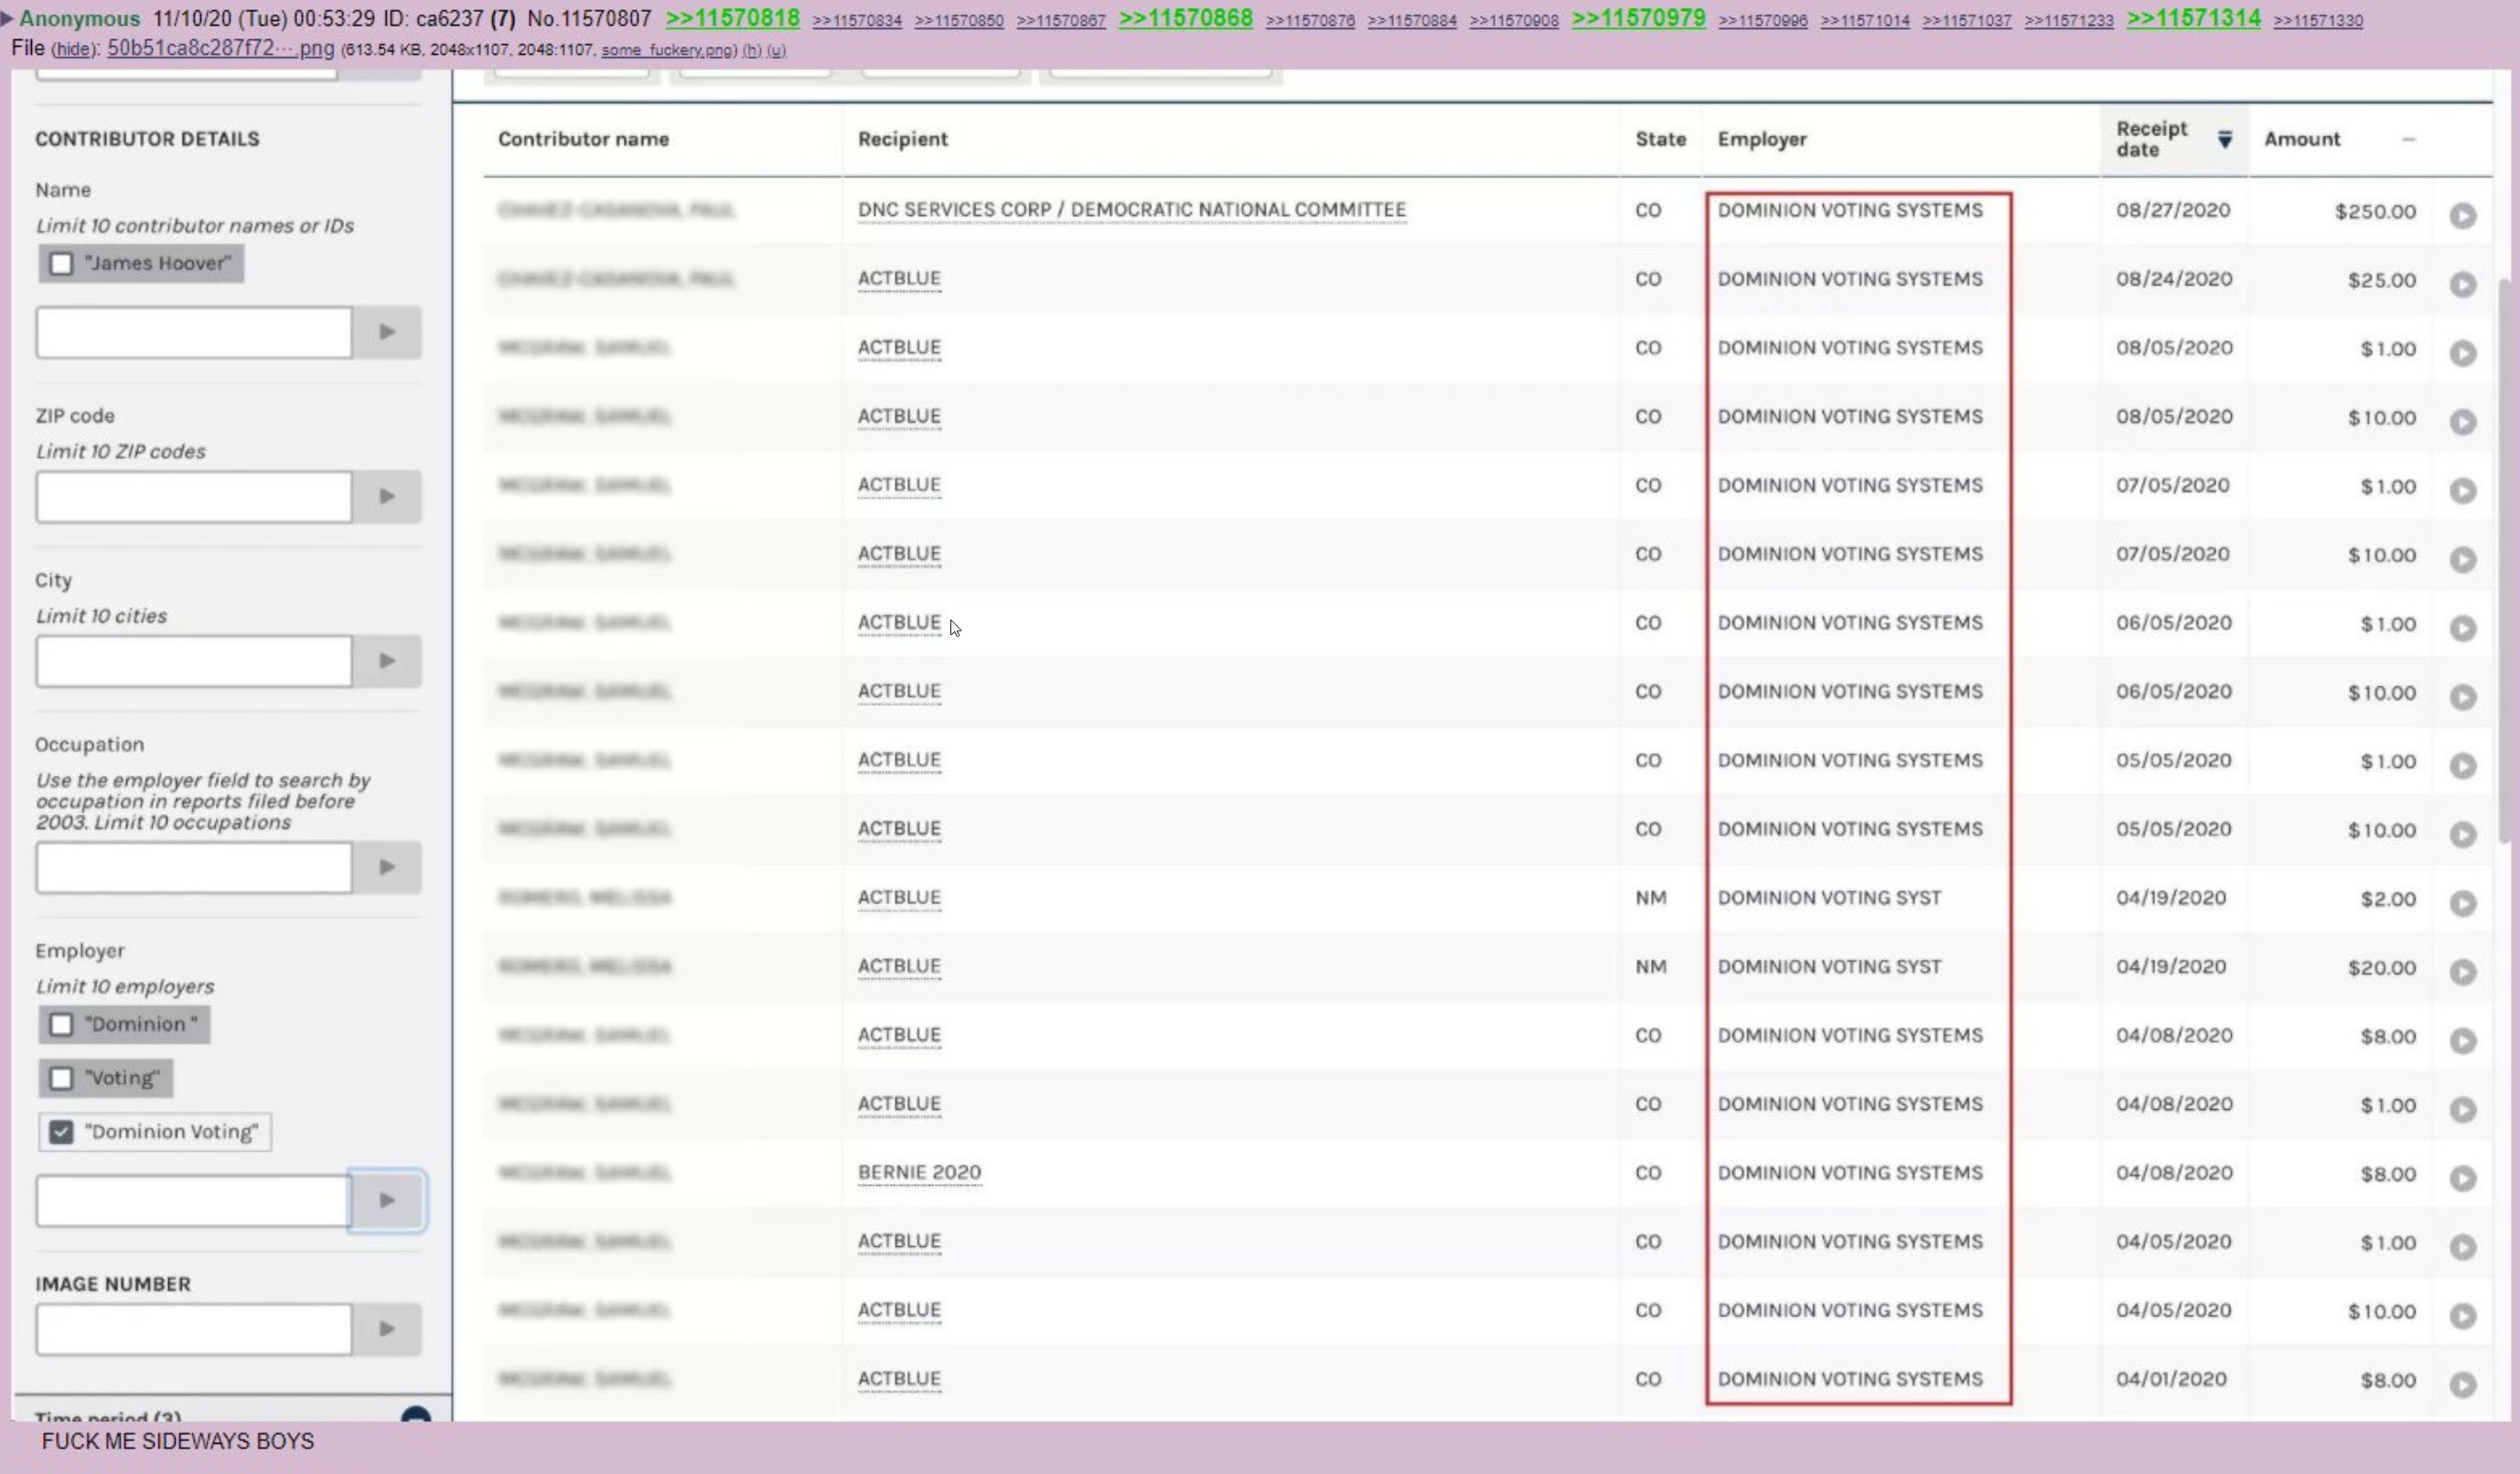The image size is (2520, 1474).
Task: Open reply link >>11570868
Action: click(1185, 18)
